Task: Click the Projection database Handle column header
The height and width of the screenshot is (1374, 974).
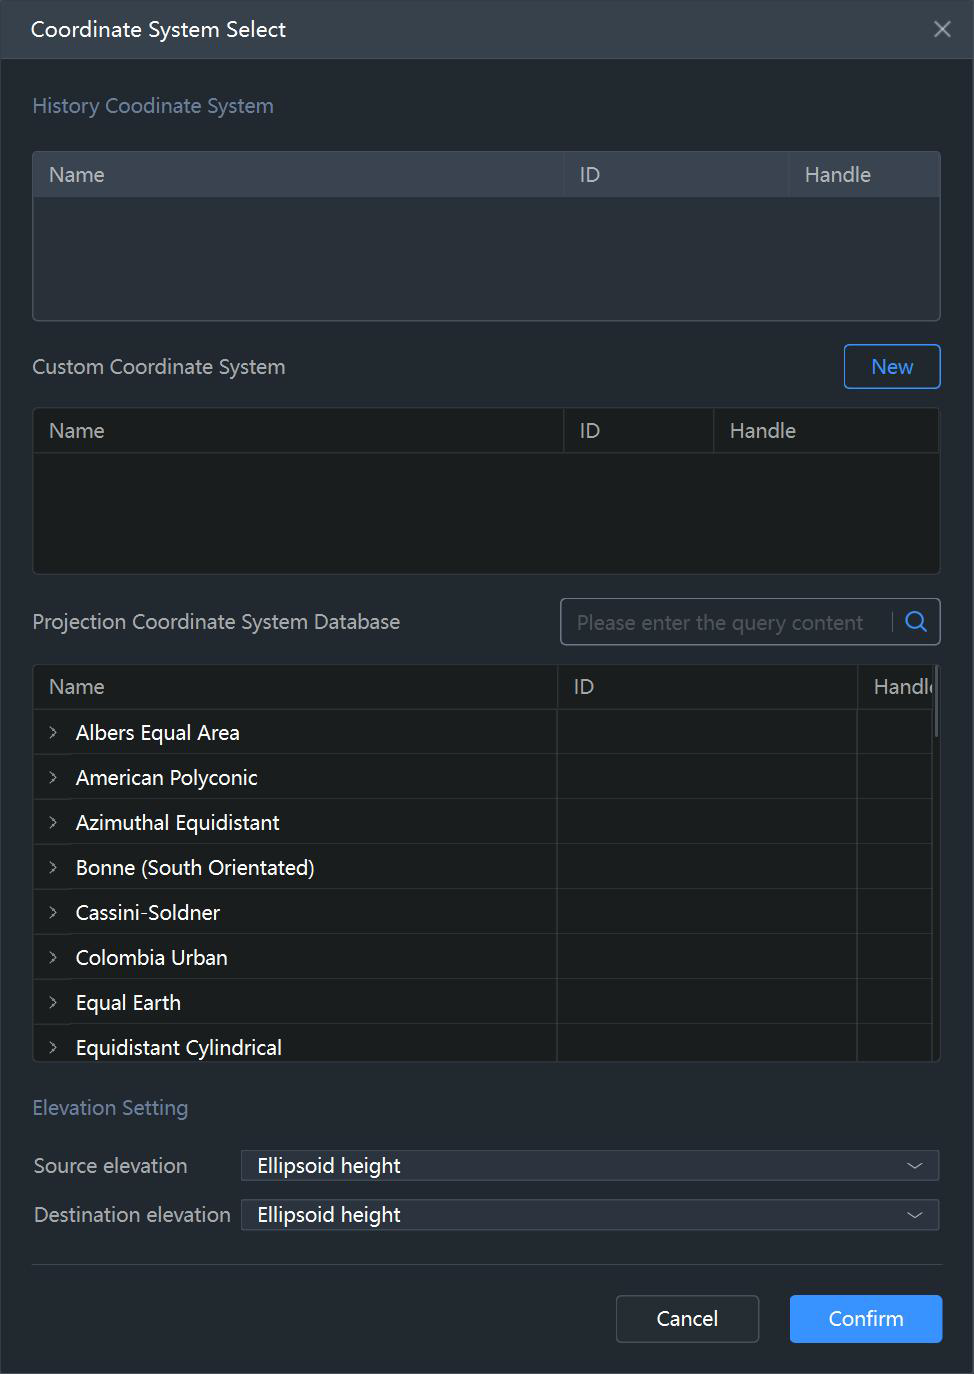Action: tap(895, 687)
